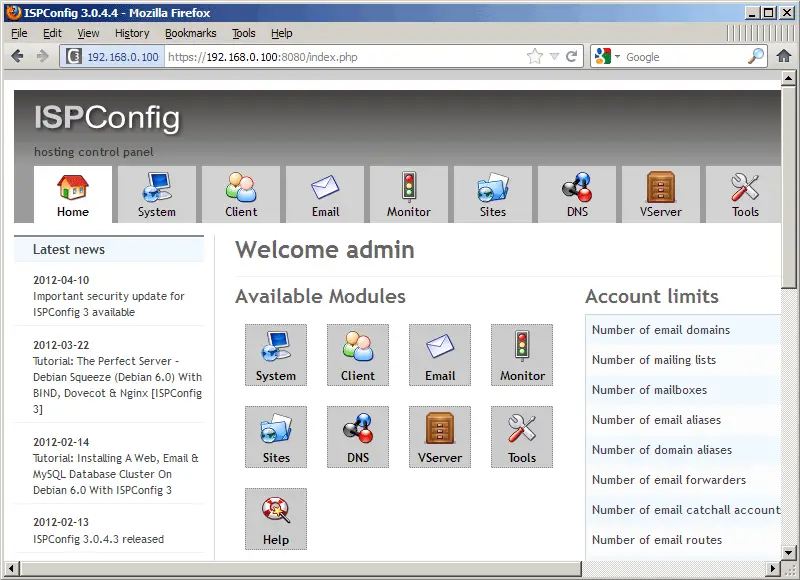800x580 pixels.
Task: Open URL history dropdown arrow
Action: [x=554, y=57]
